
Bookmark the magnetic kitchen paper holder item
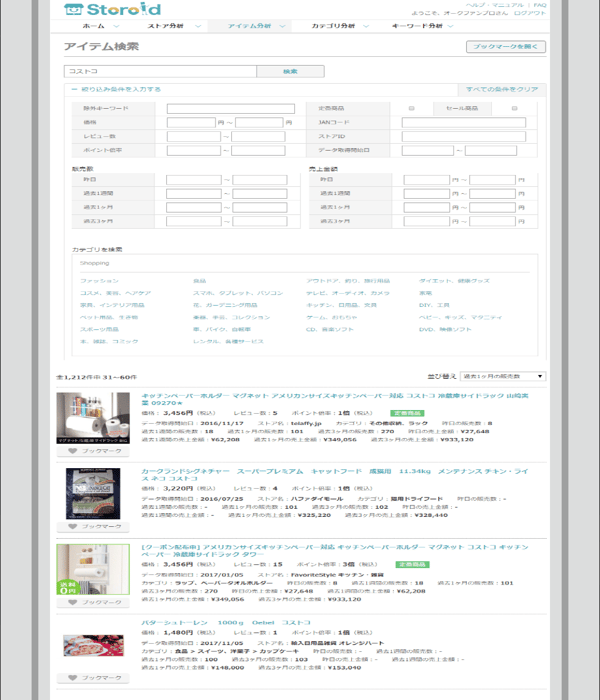click(93, 451)
